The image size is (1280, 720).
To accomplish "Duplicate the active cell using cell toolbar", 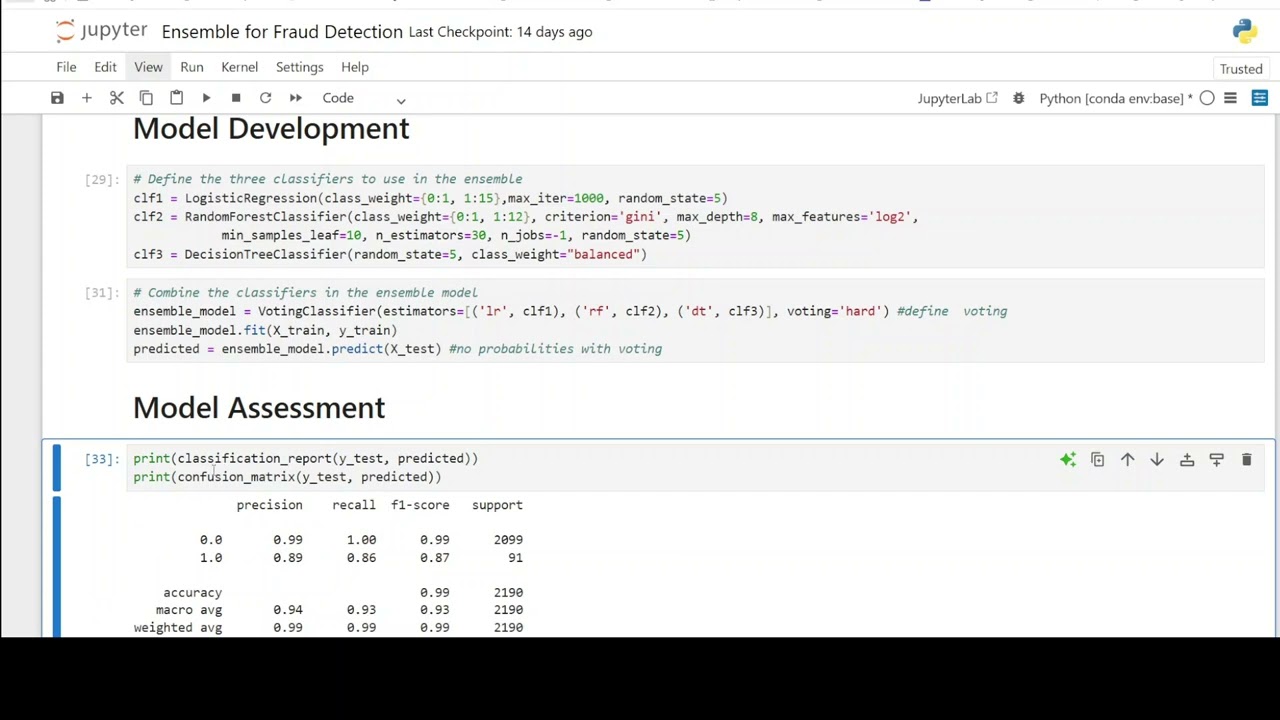I will point(1097,460).
